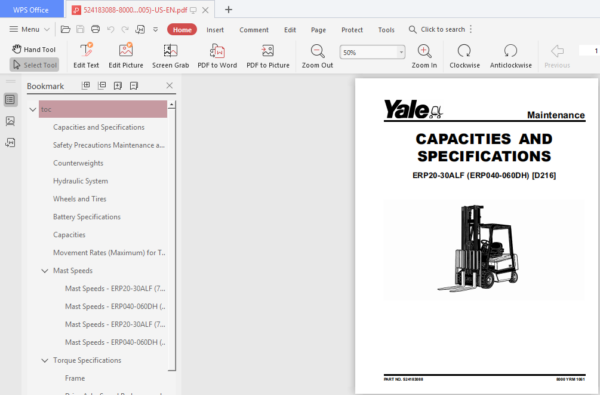Click the Redo arrow icon
600x395 pixels.
point(125,29)
